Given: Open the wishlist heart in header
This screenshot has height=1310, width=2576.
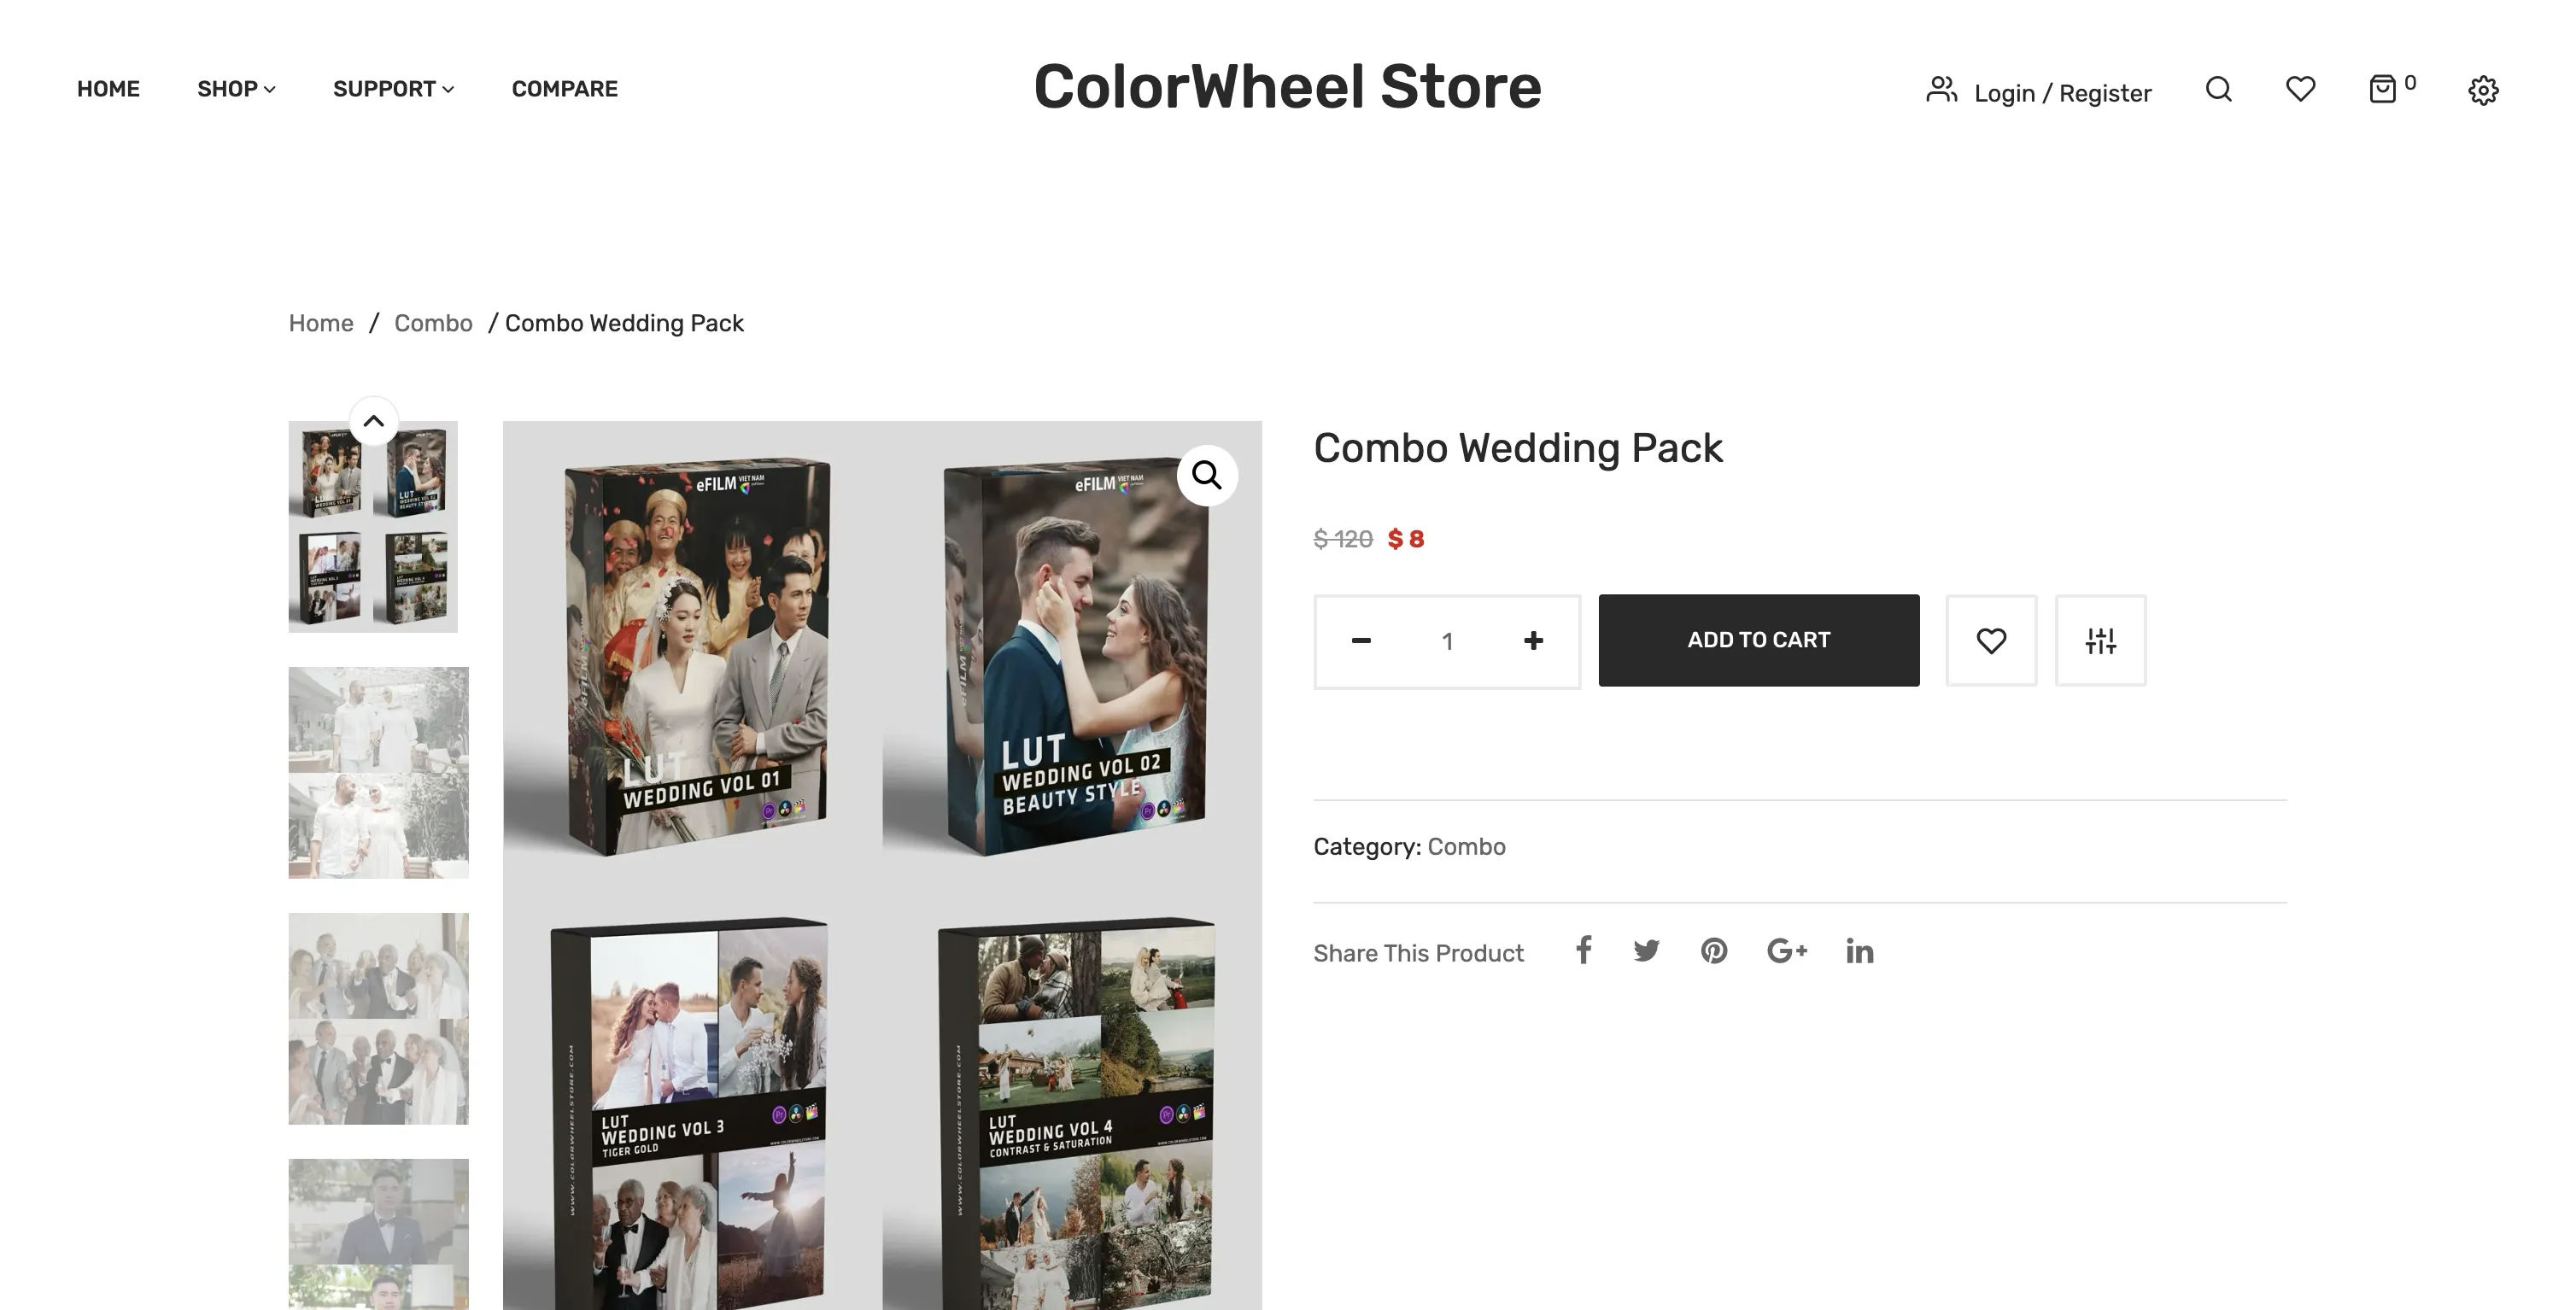Looking at the screenshot, I should coord(2300,90).
